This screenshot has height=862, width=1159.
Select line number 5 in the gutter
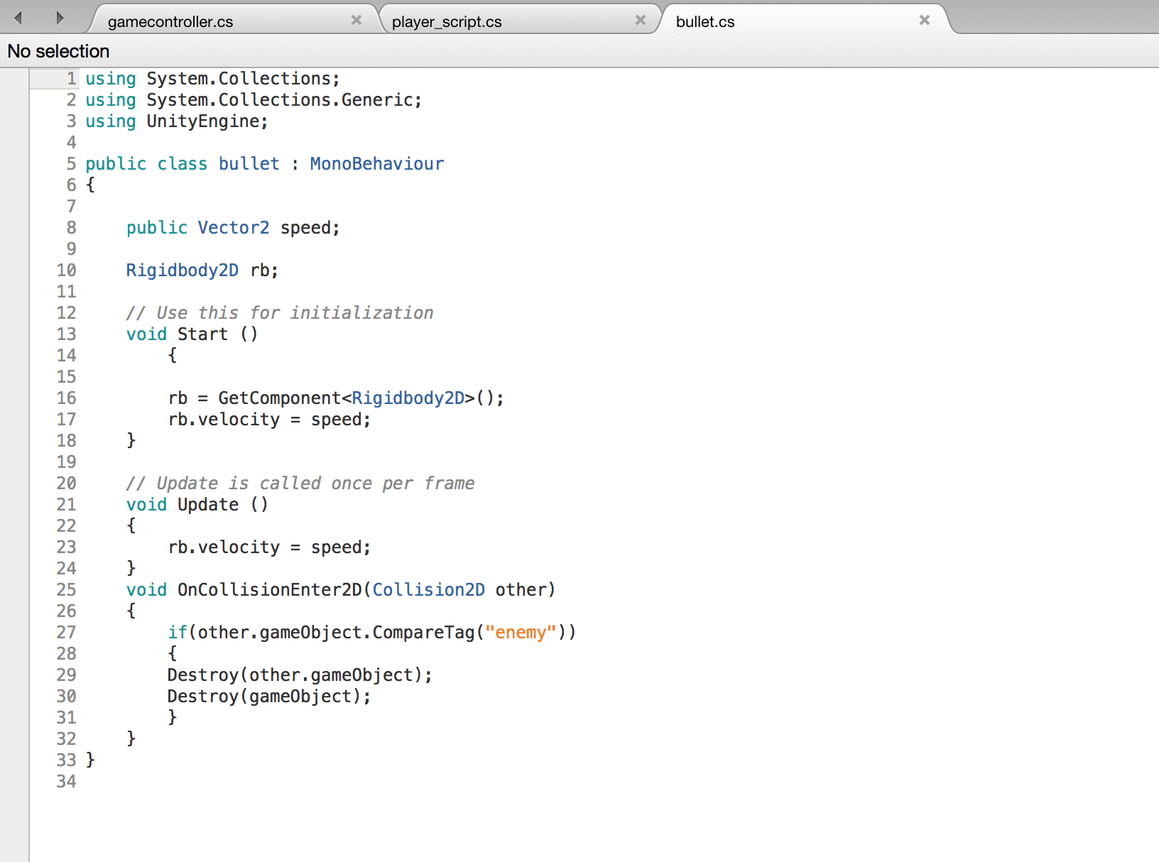(71, 164)
